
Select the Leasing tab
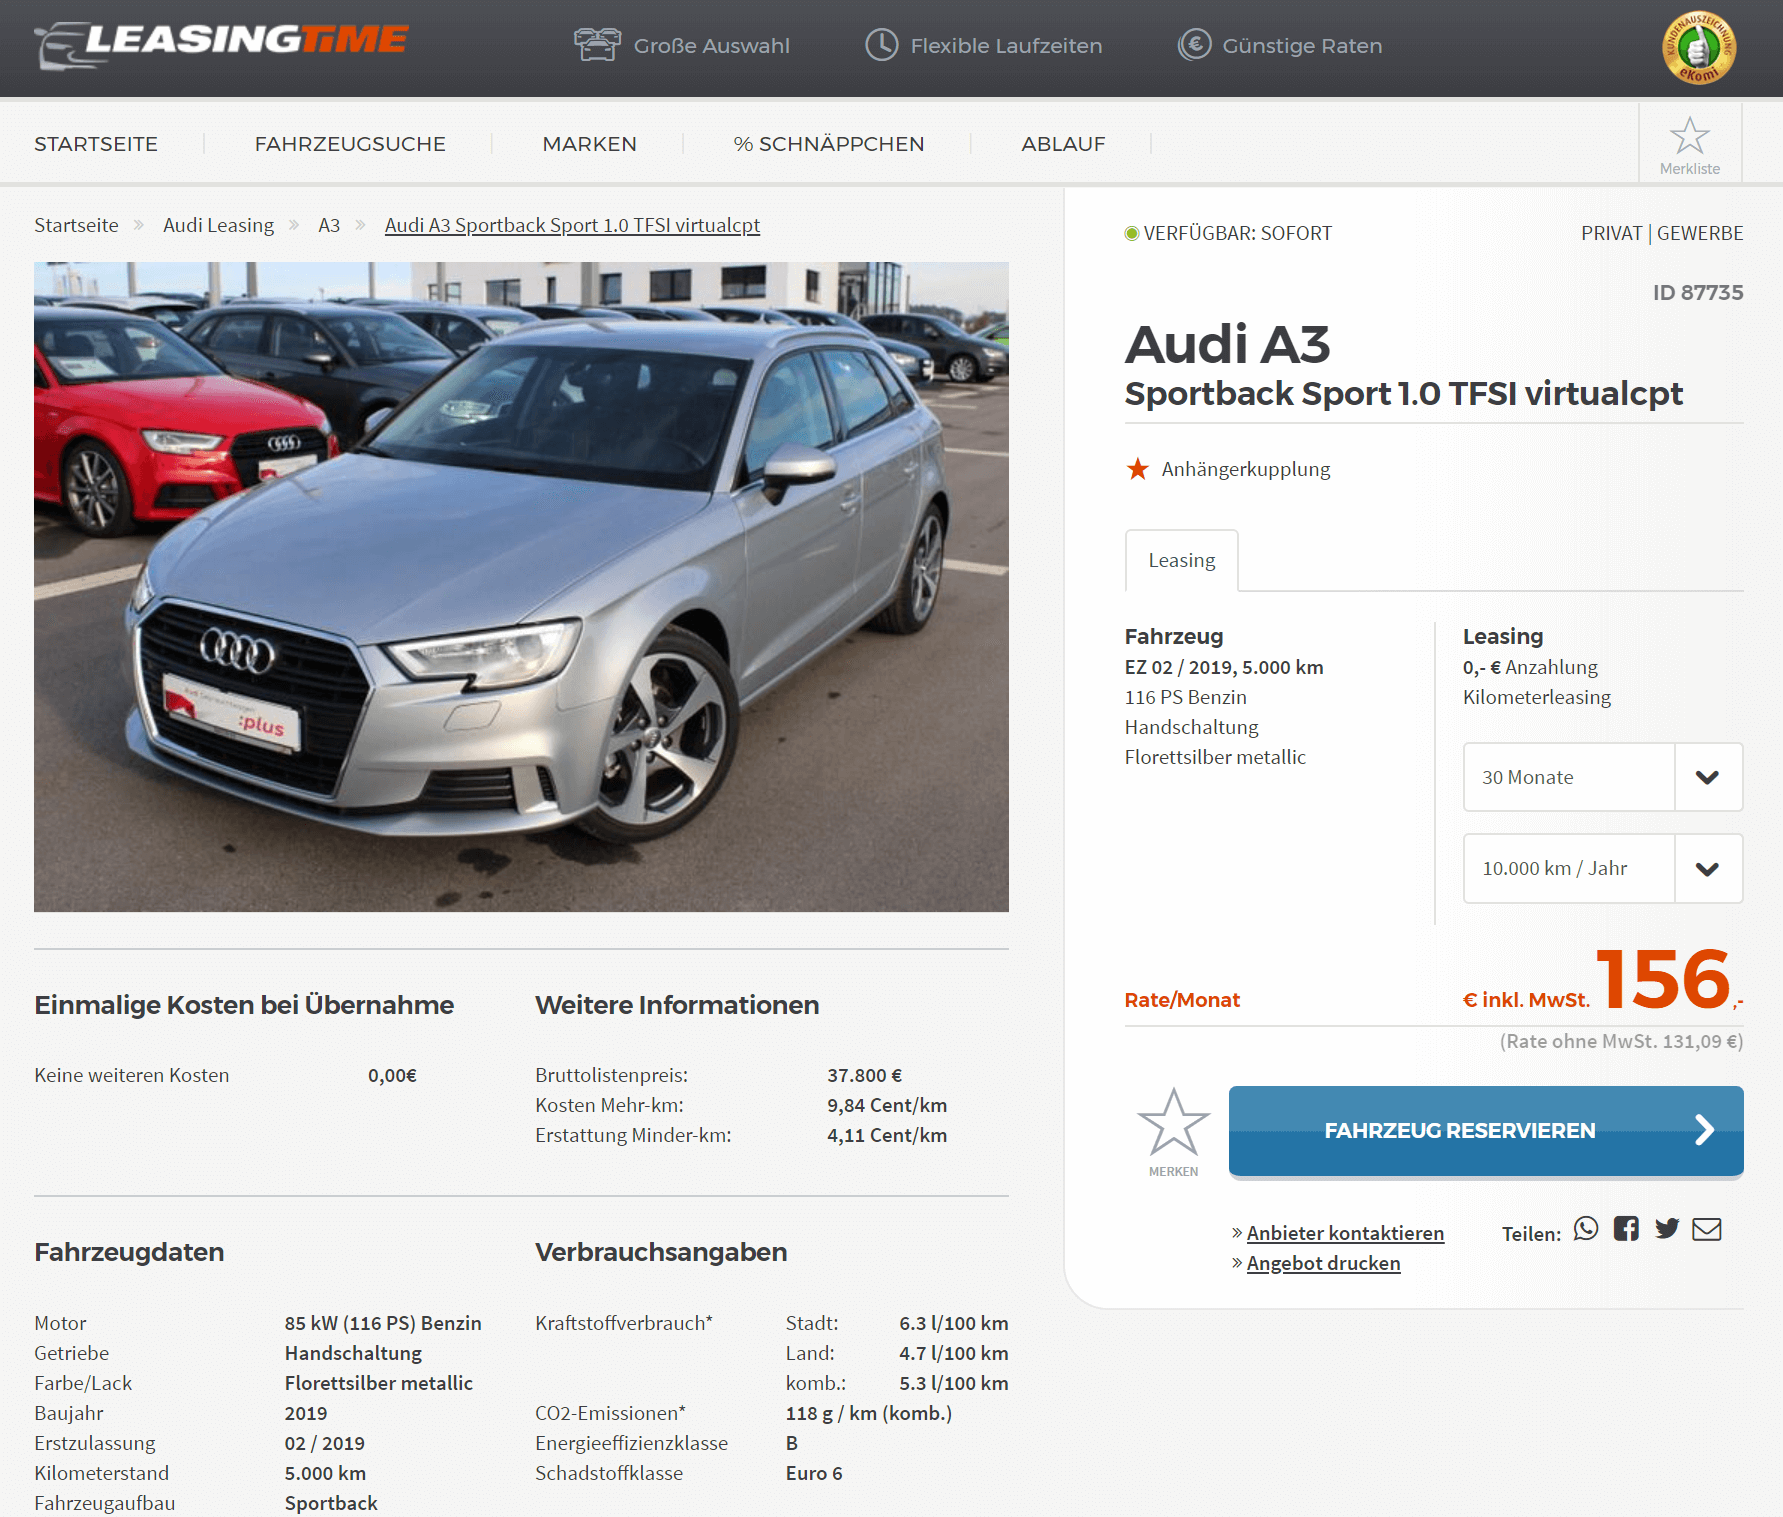[1182, 560]
